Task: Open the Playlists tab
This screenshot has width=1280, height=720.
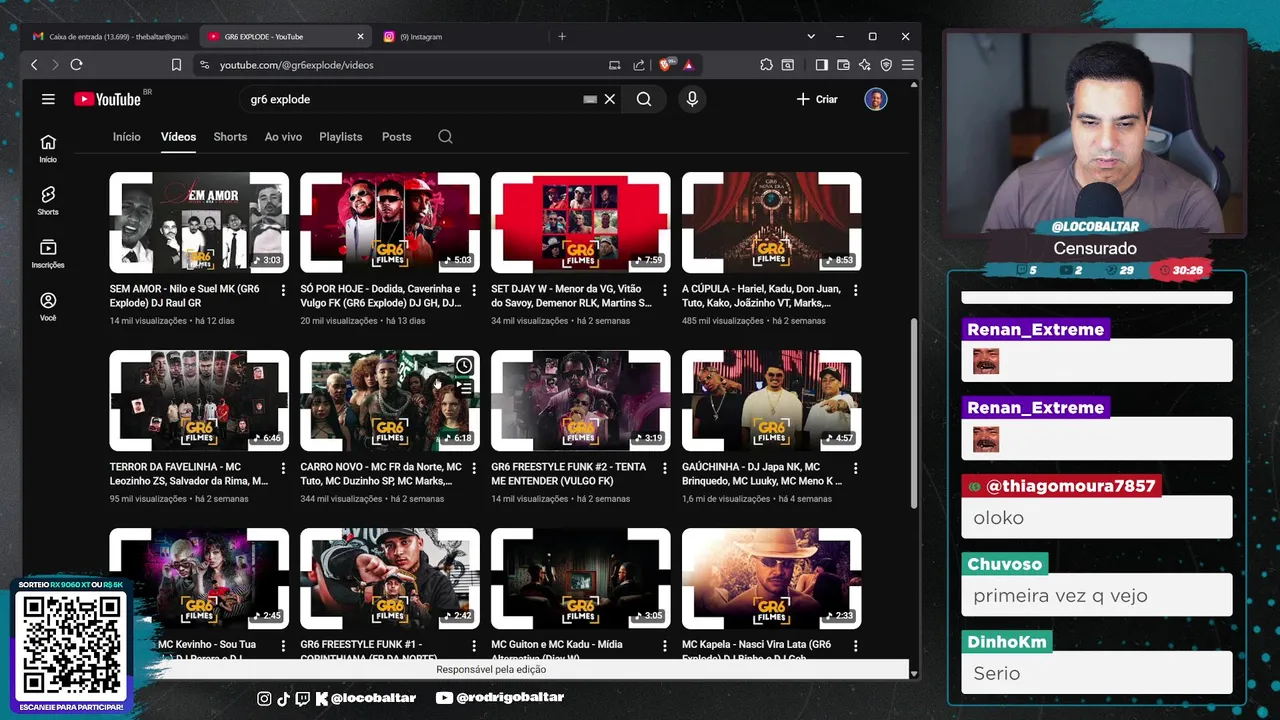Action: pos(341,137)
